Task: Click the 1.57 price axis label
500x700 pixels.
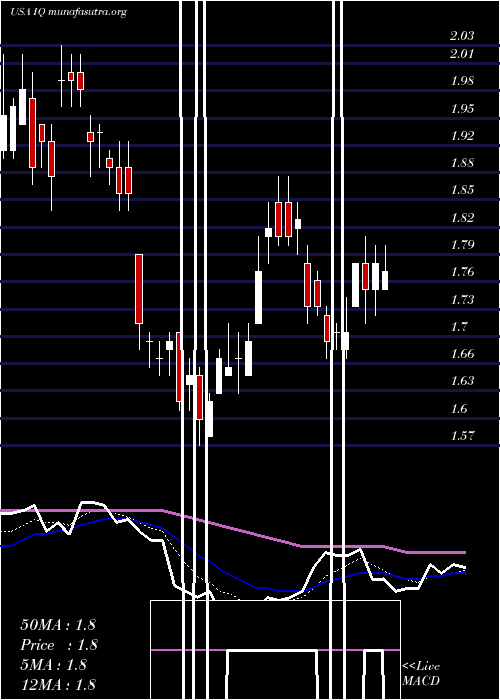Action: pyautogui.click(x=462, y=436)
